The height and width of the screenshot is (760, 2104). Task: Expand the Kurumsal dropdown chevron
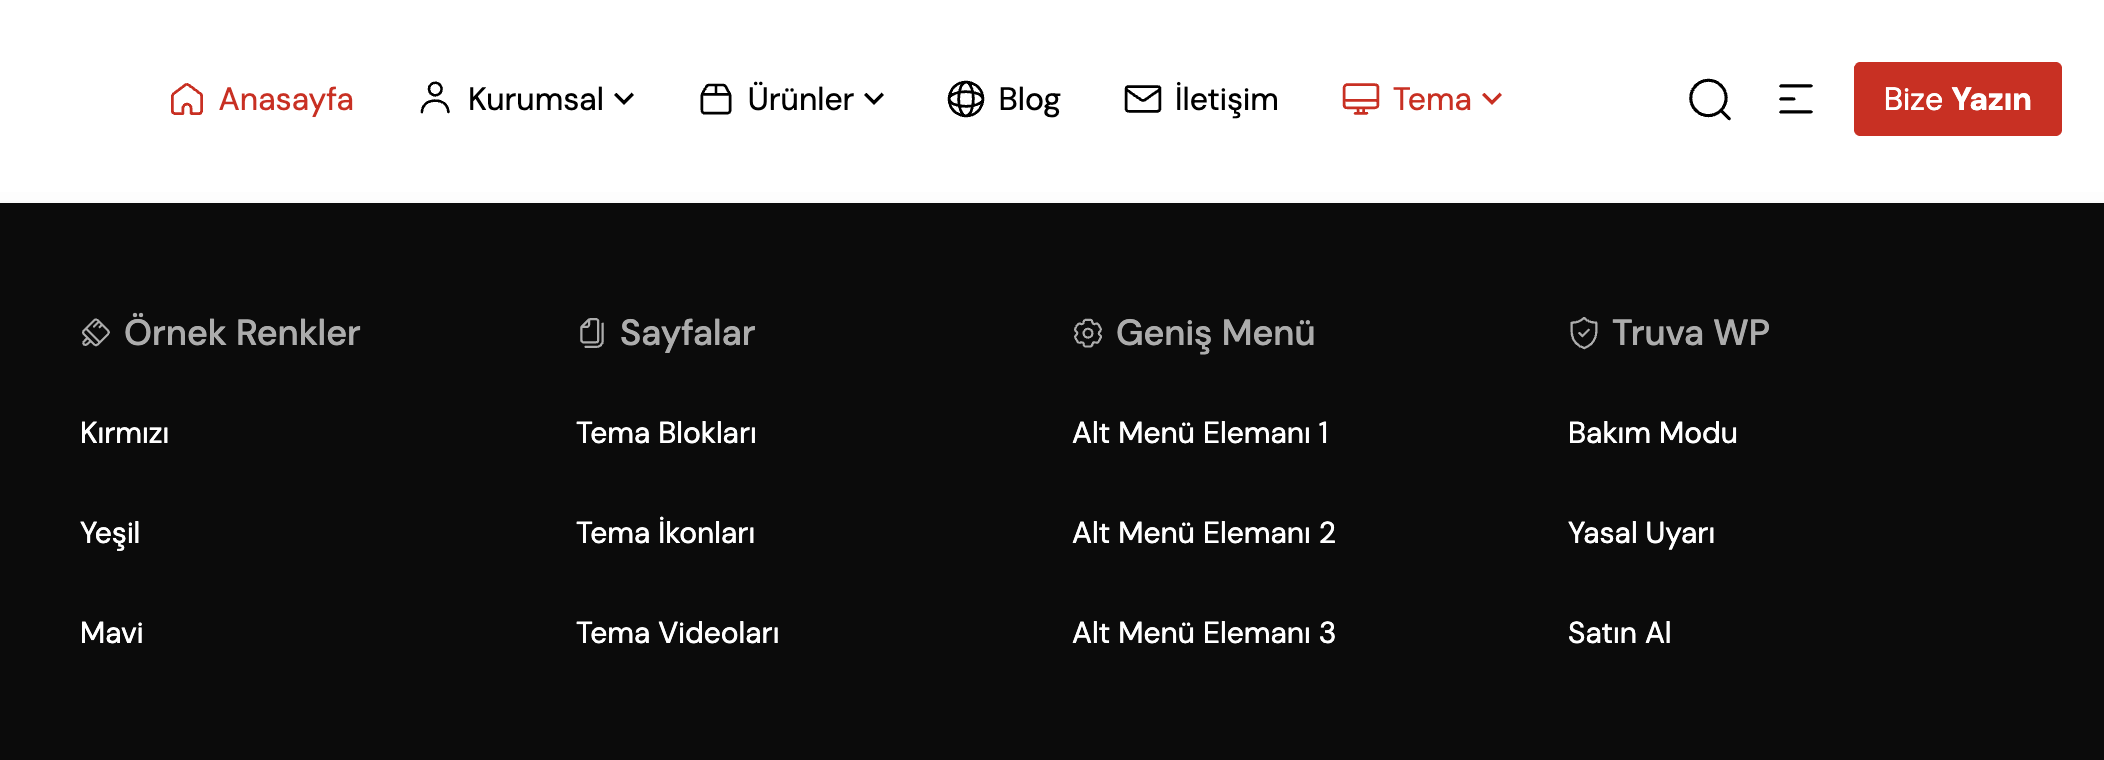pyautogui.click(x=625, y=99)
